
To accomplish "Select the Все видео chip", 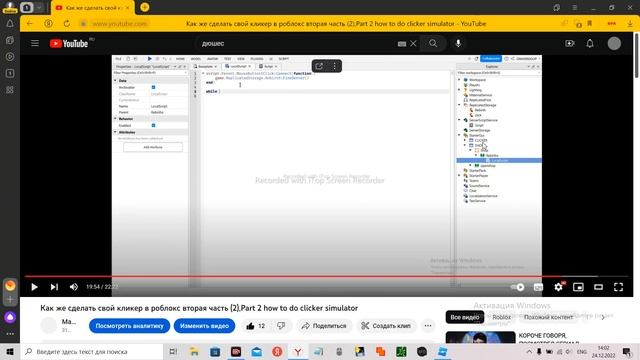I will coord(464,317).
